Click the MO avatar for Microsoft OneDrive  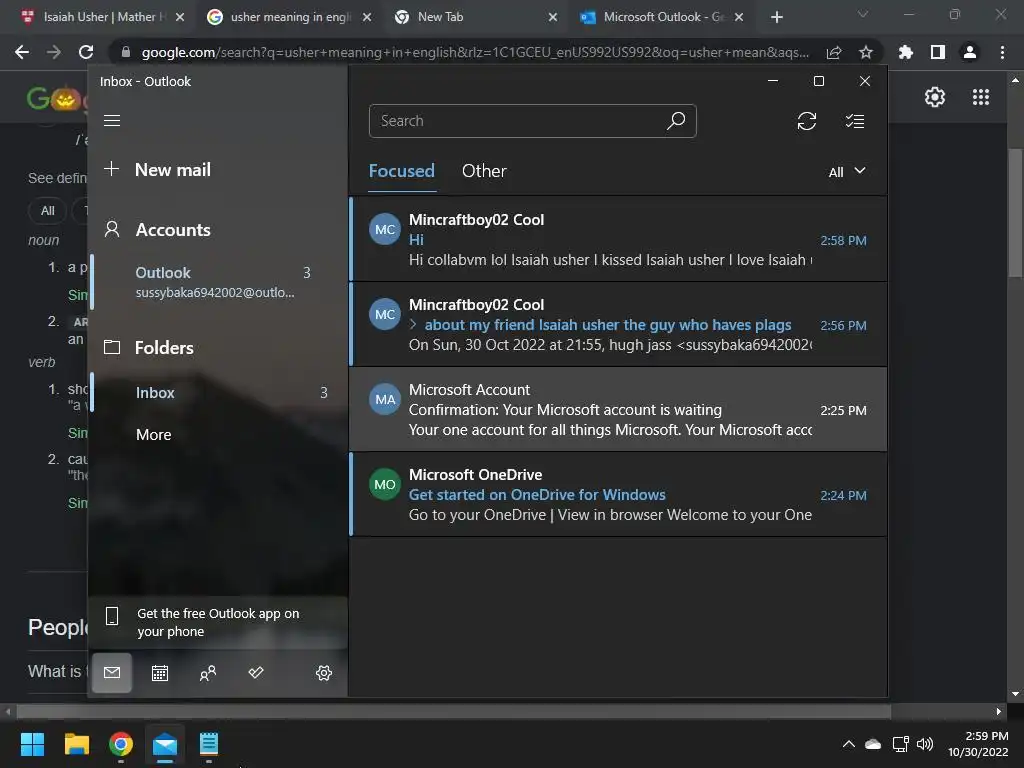tap(385, 484)
